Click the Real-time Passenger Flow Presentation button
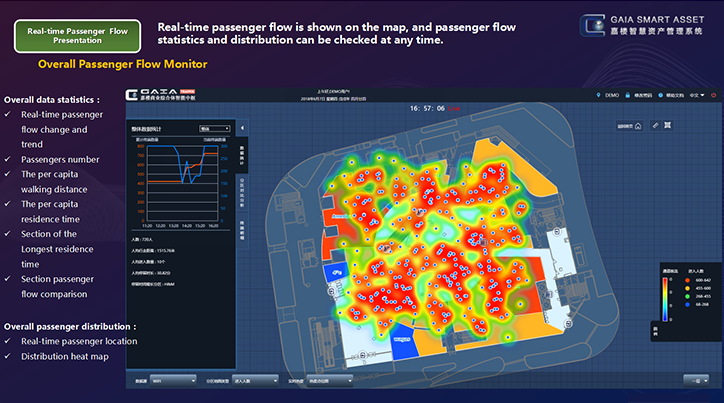The image size is (724, 403). [77, 34]
